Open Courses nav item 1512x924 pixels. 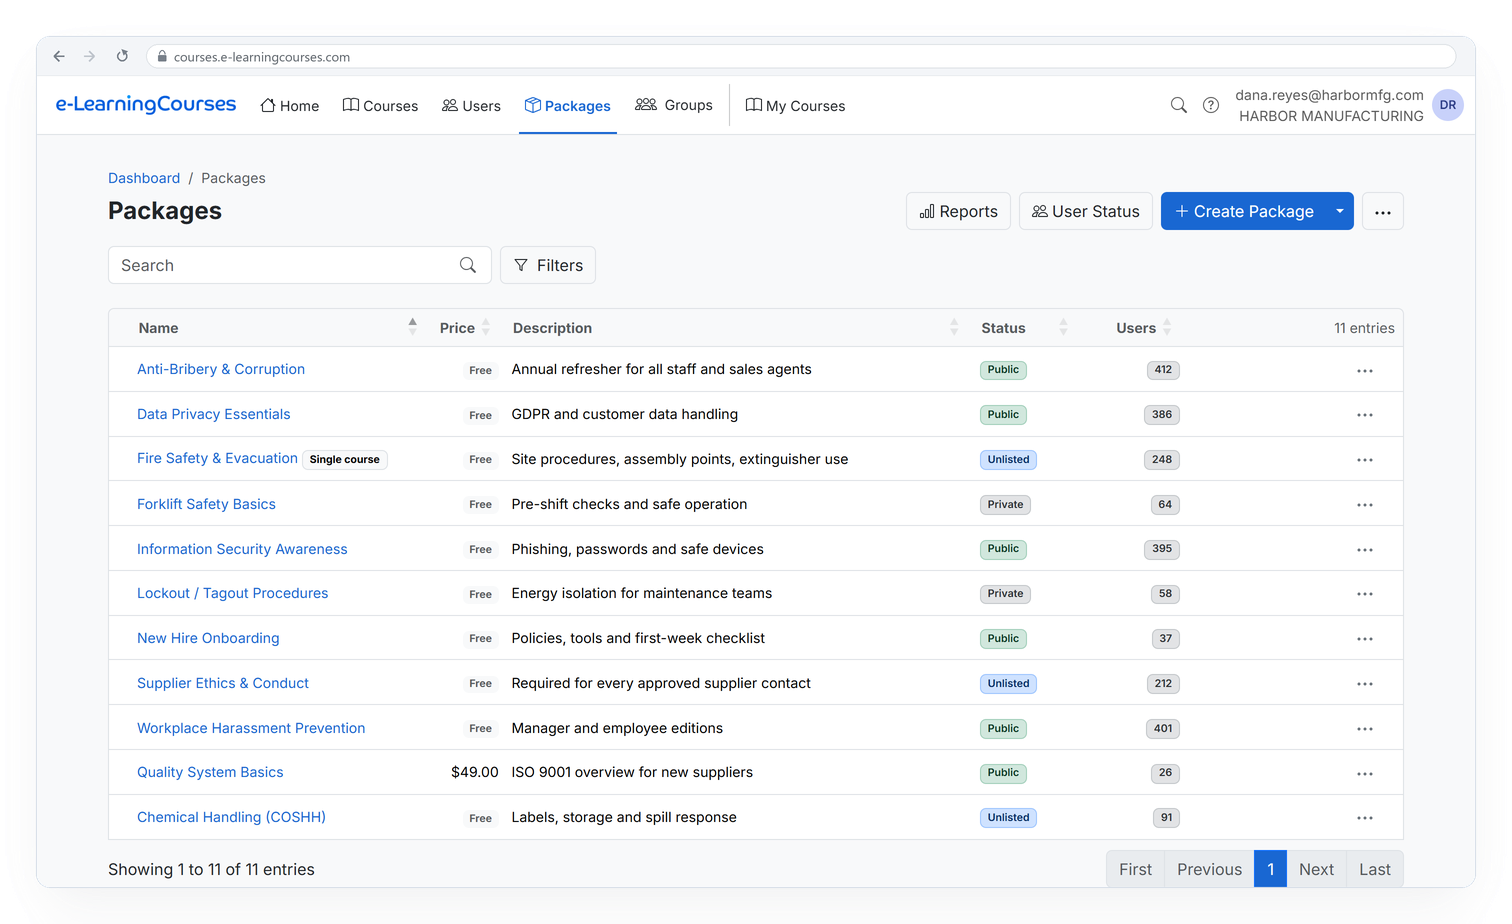(380, 106)
